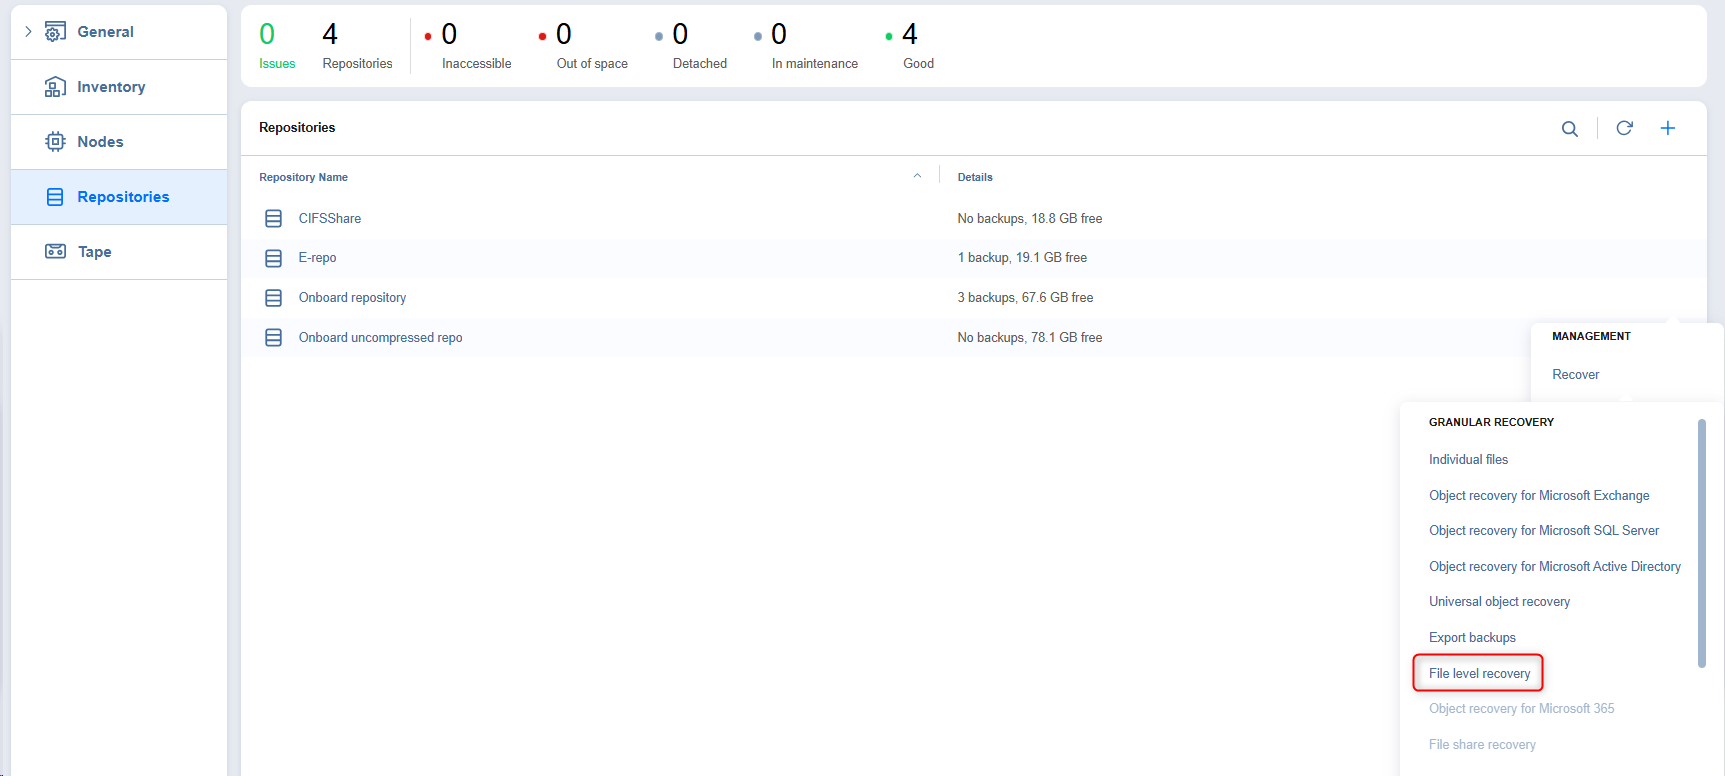Click the Inventory icon in sidebar
Screen dimensions: 1725x776
tap(56, 87)
